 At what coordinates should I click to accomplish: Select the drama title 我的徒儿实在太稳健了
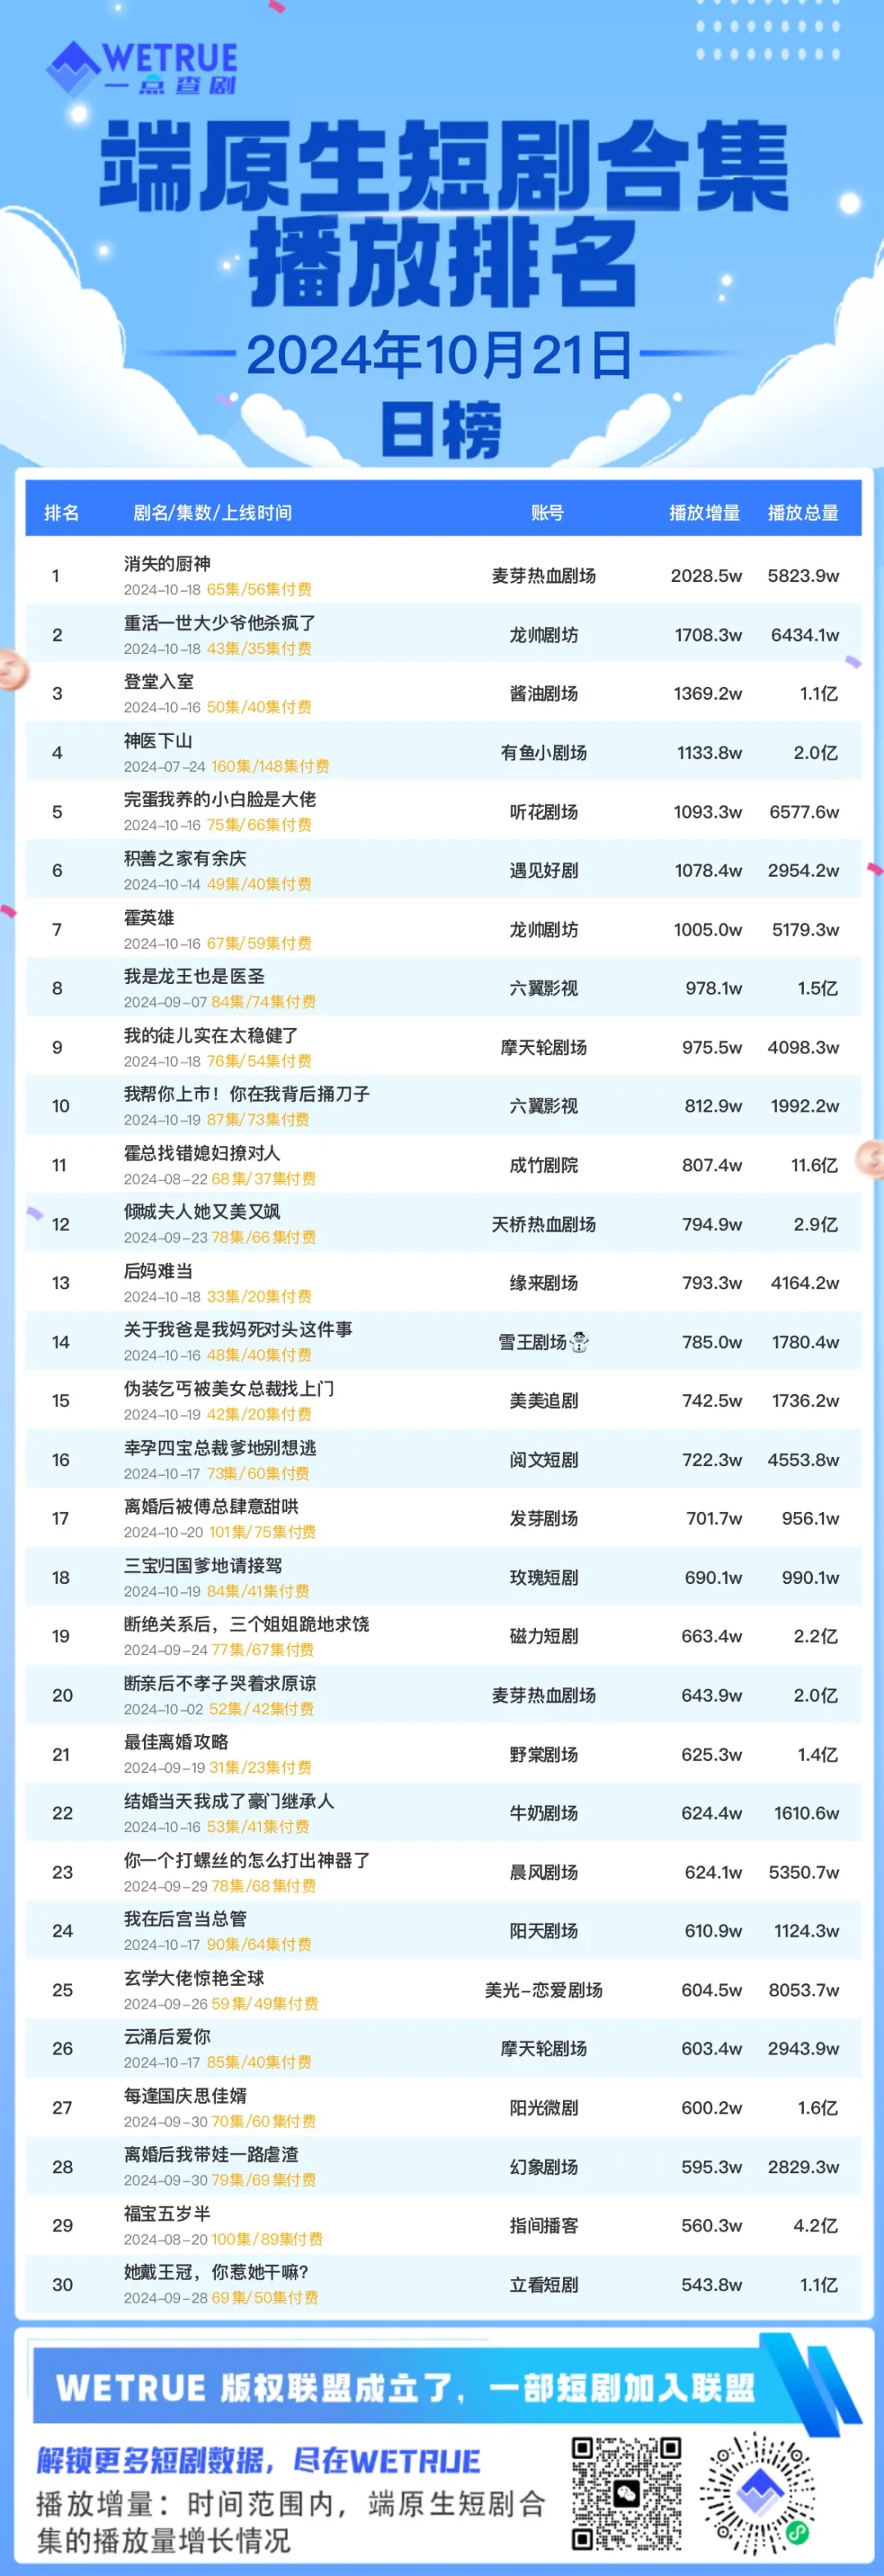[211, 1035]
